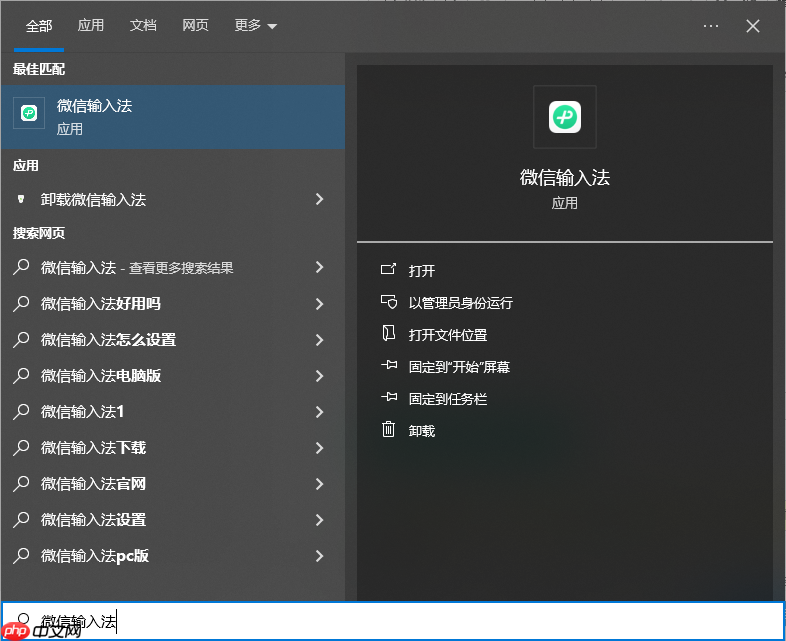
Task: Click search icon beside 微信输入法怎么设置
Action: [x=21, y=339]
